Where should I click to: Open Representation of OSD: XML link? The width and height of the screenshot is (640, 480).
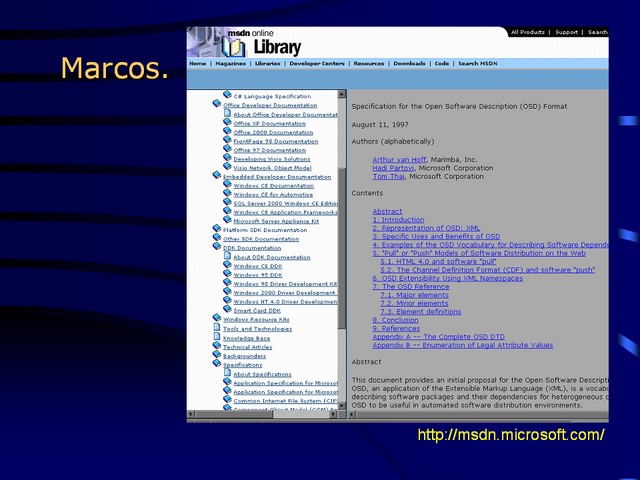click(x=426, y=228)
